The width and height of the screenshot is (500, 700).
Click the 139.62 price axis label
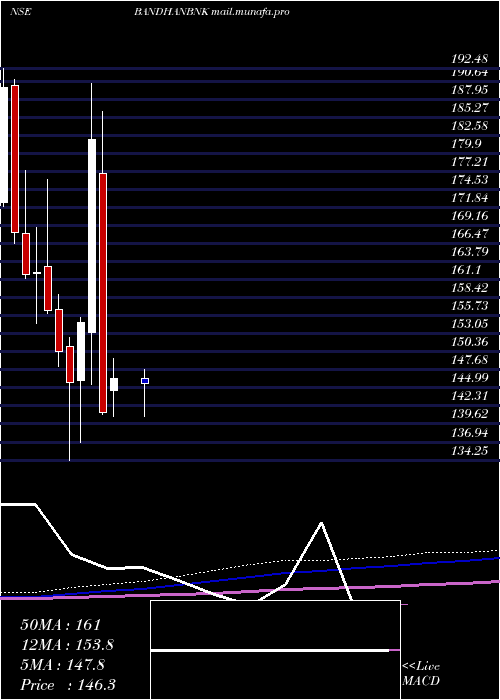[469, 413]
